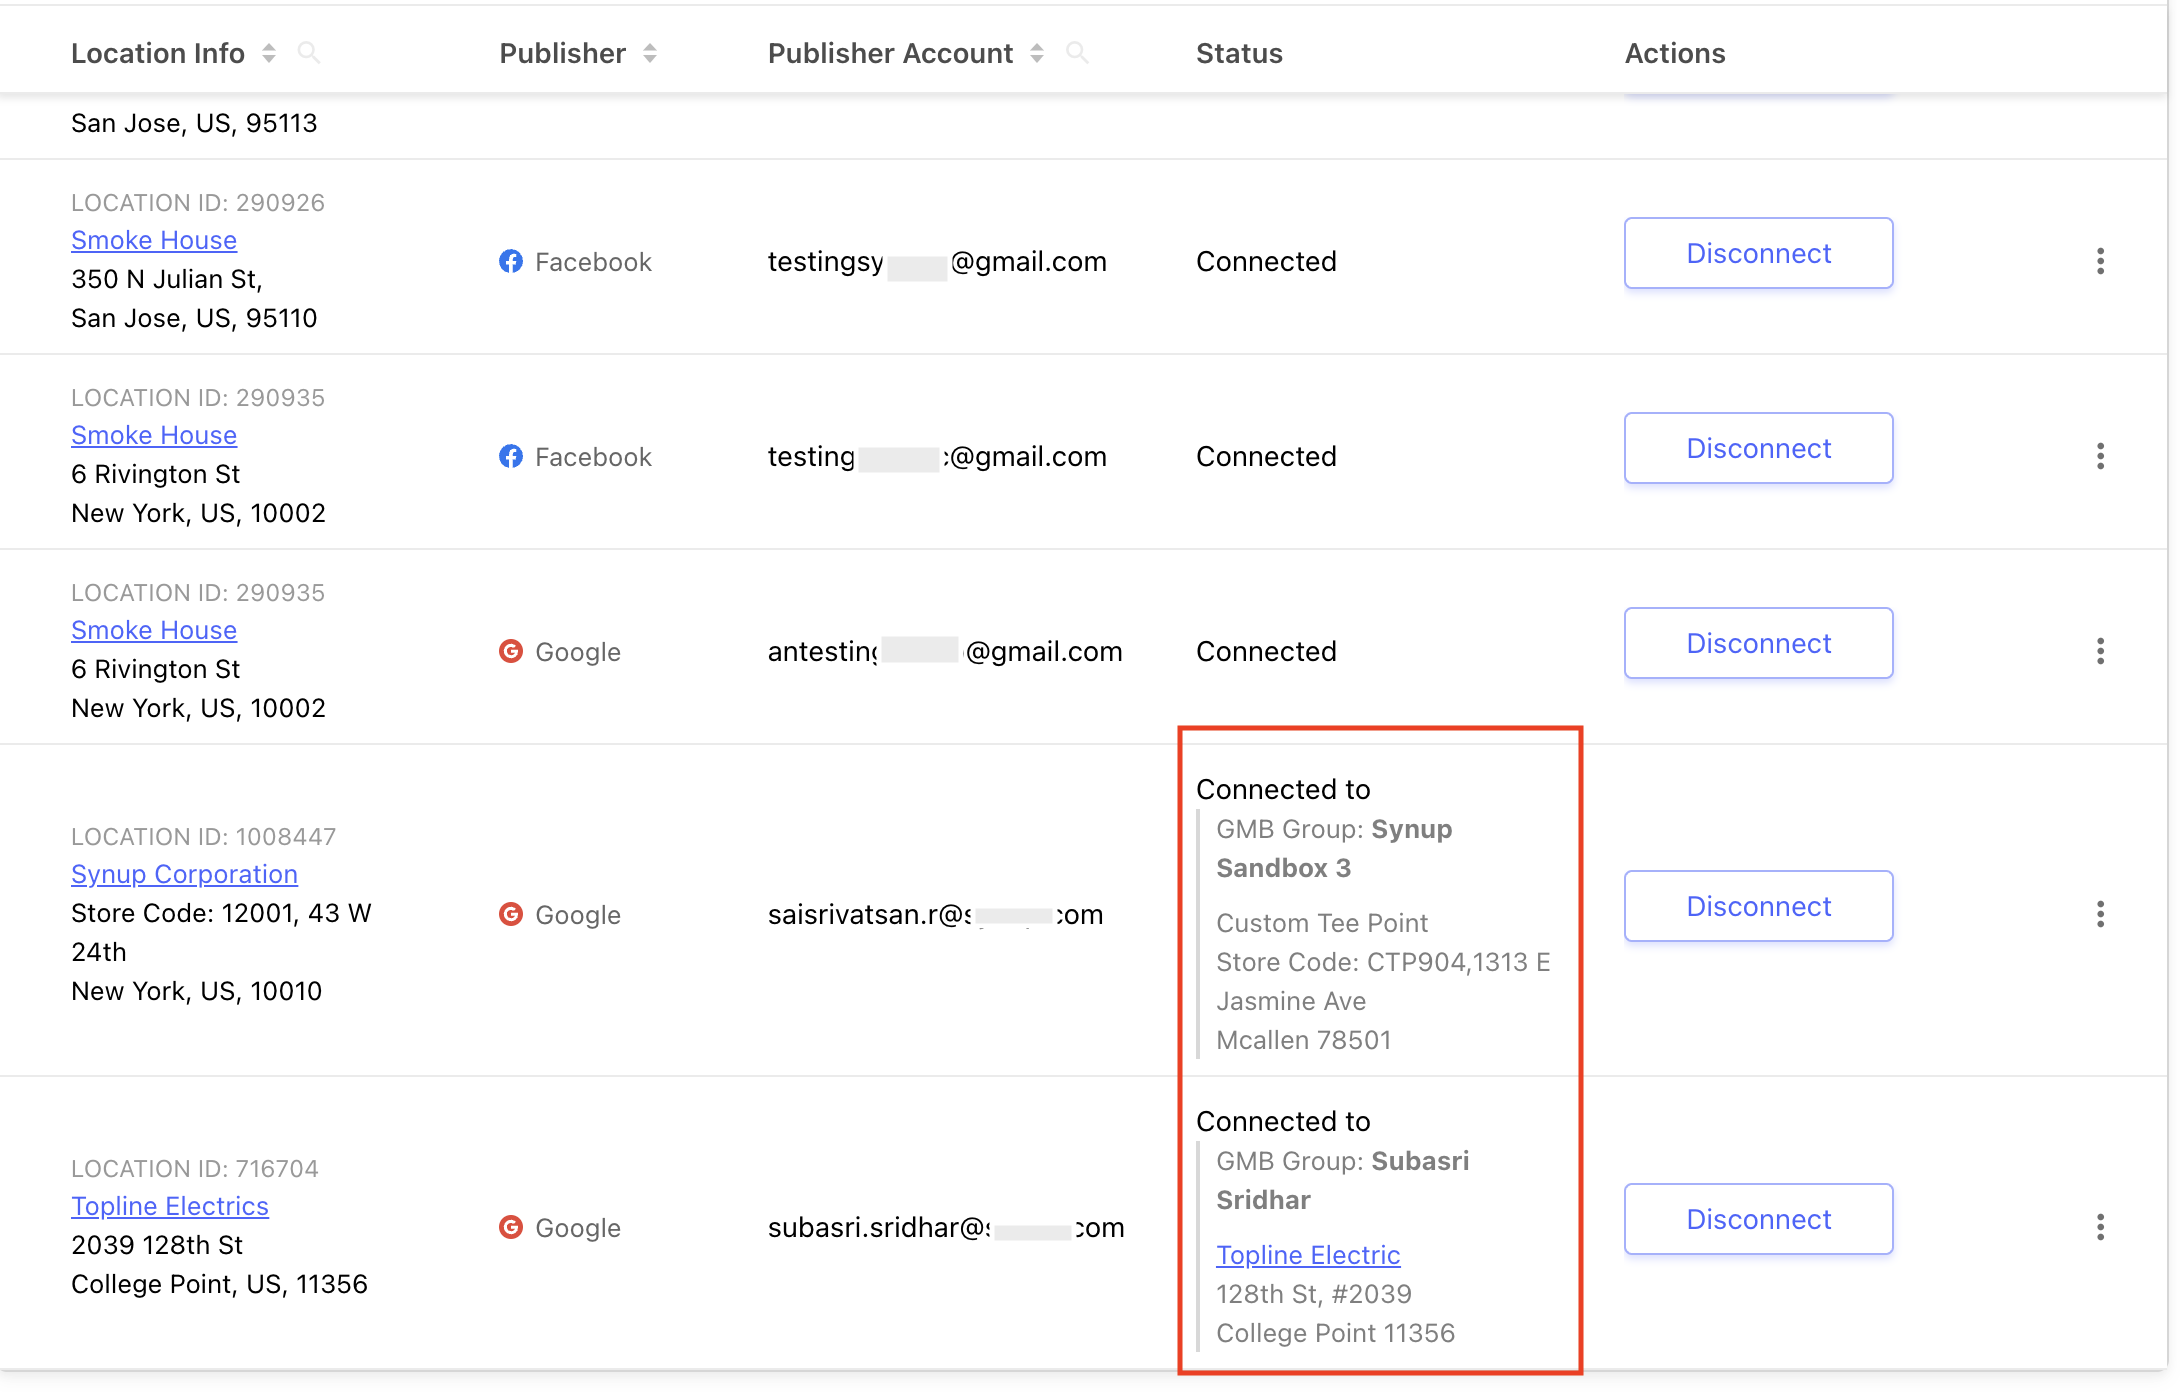This screenshot has height=1392, width=2180.
Task: Click the Connected status in the antesting row
Action: (x=1266, y=651)
